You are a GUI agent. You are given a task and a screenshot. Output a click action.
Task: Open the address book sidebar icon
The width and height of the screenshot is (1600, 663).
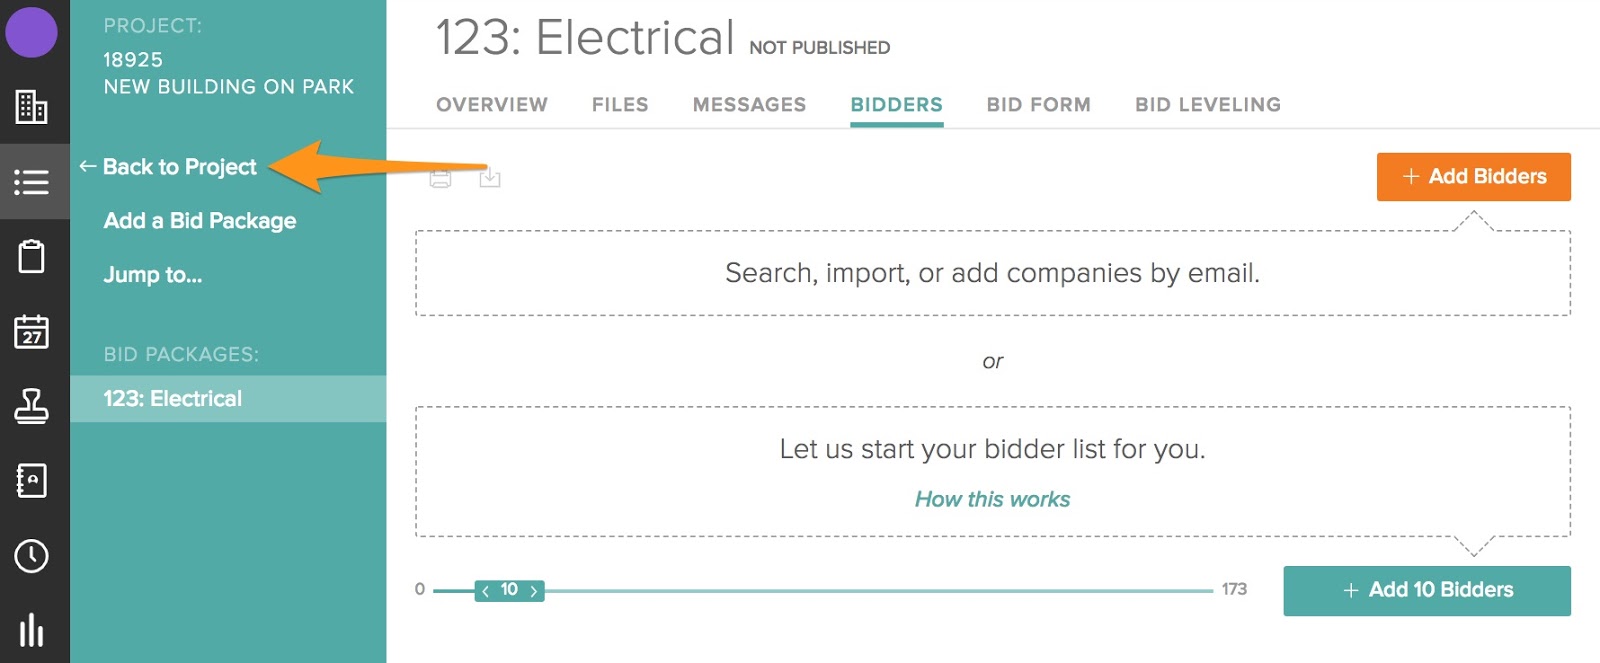coord(31,481)
